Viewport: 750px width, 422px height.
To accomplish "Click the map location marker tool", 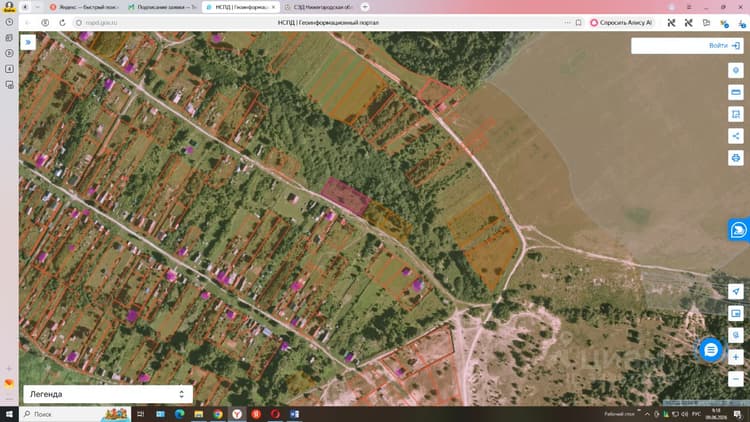I will tap(736, 70).
